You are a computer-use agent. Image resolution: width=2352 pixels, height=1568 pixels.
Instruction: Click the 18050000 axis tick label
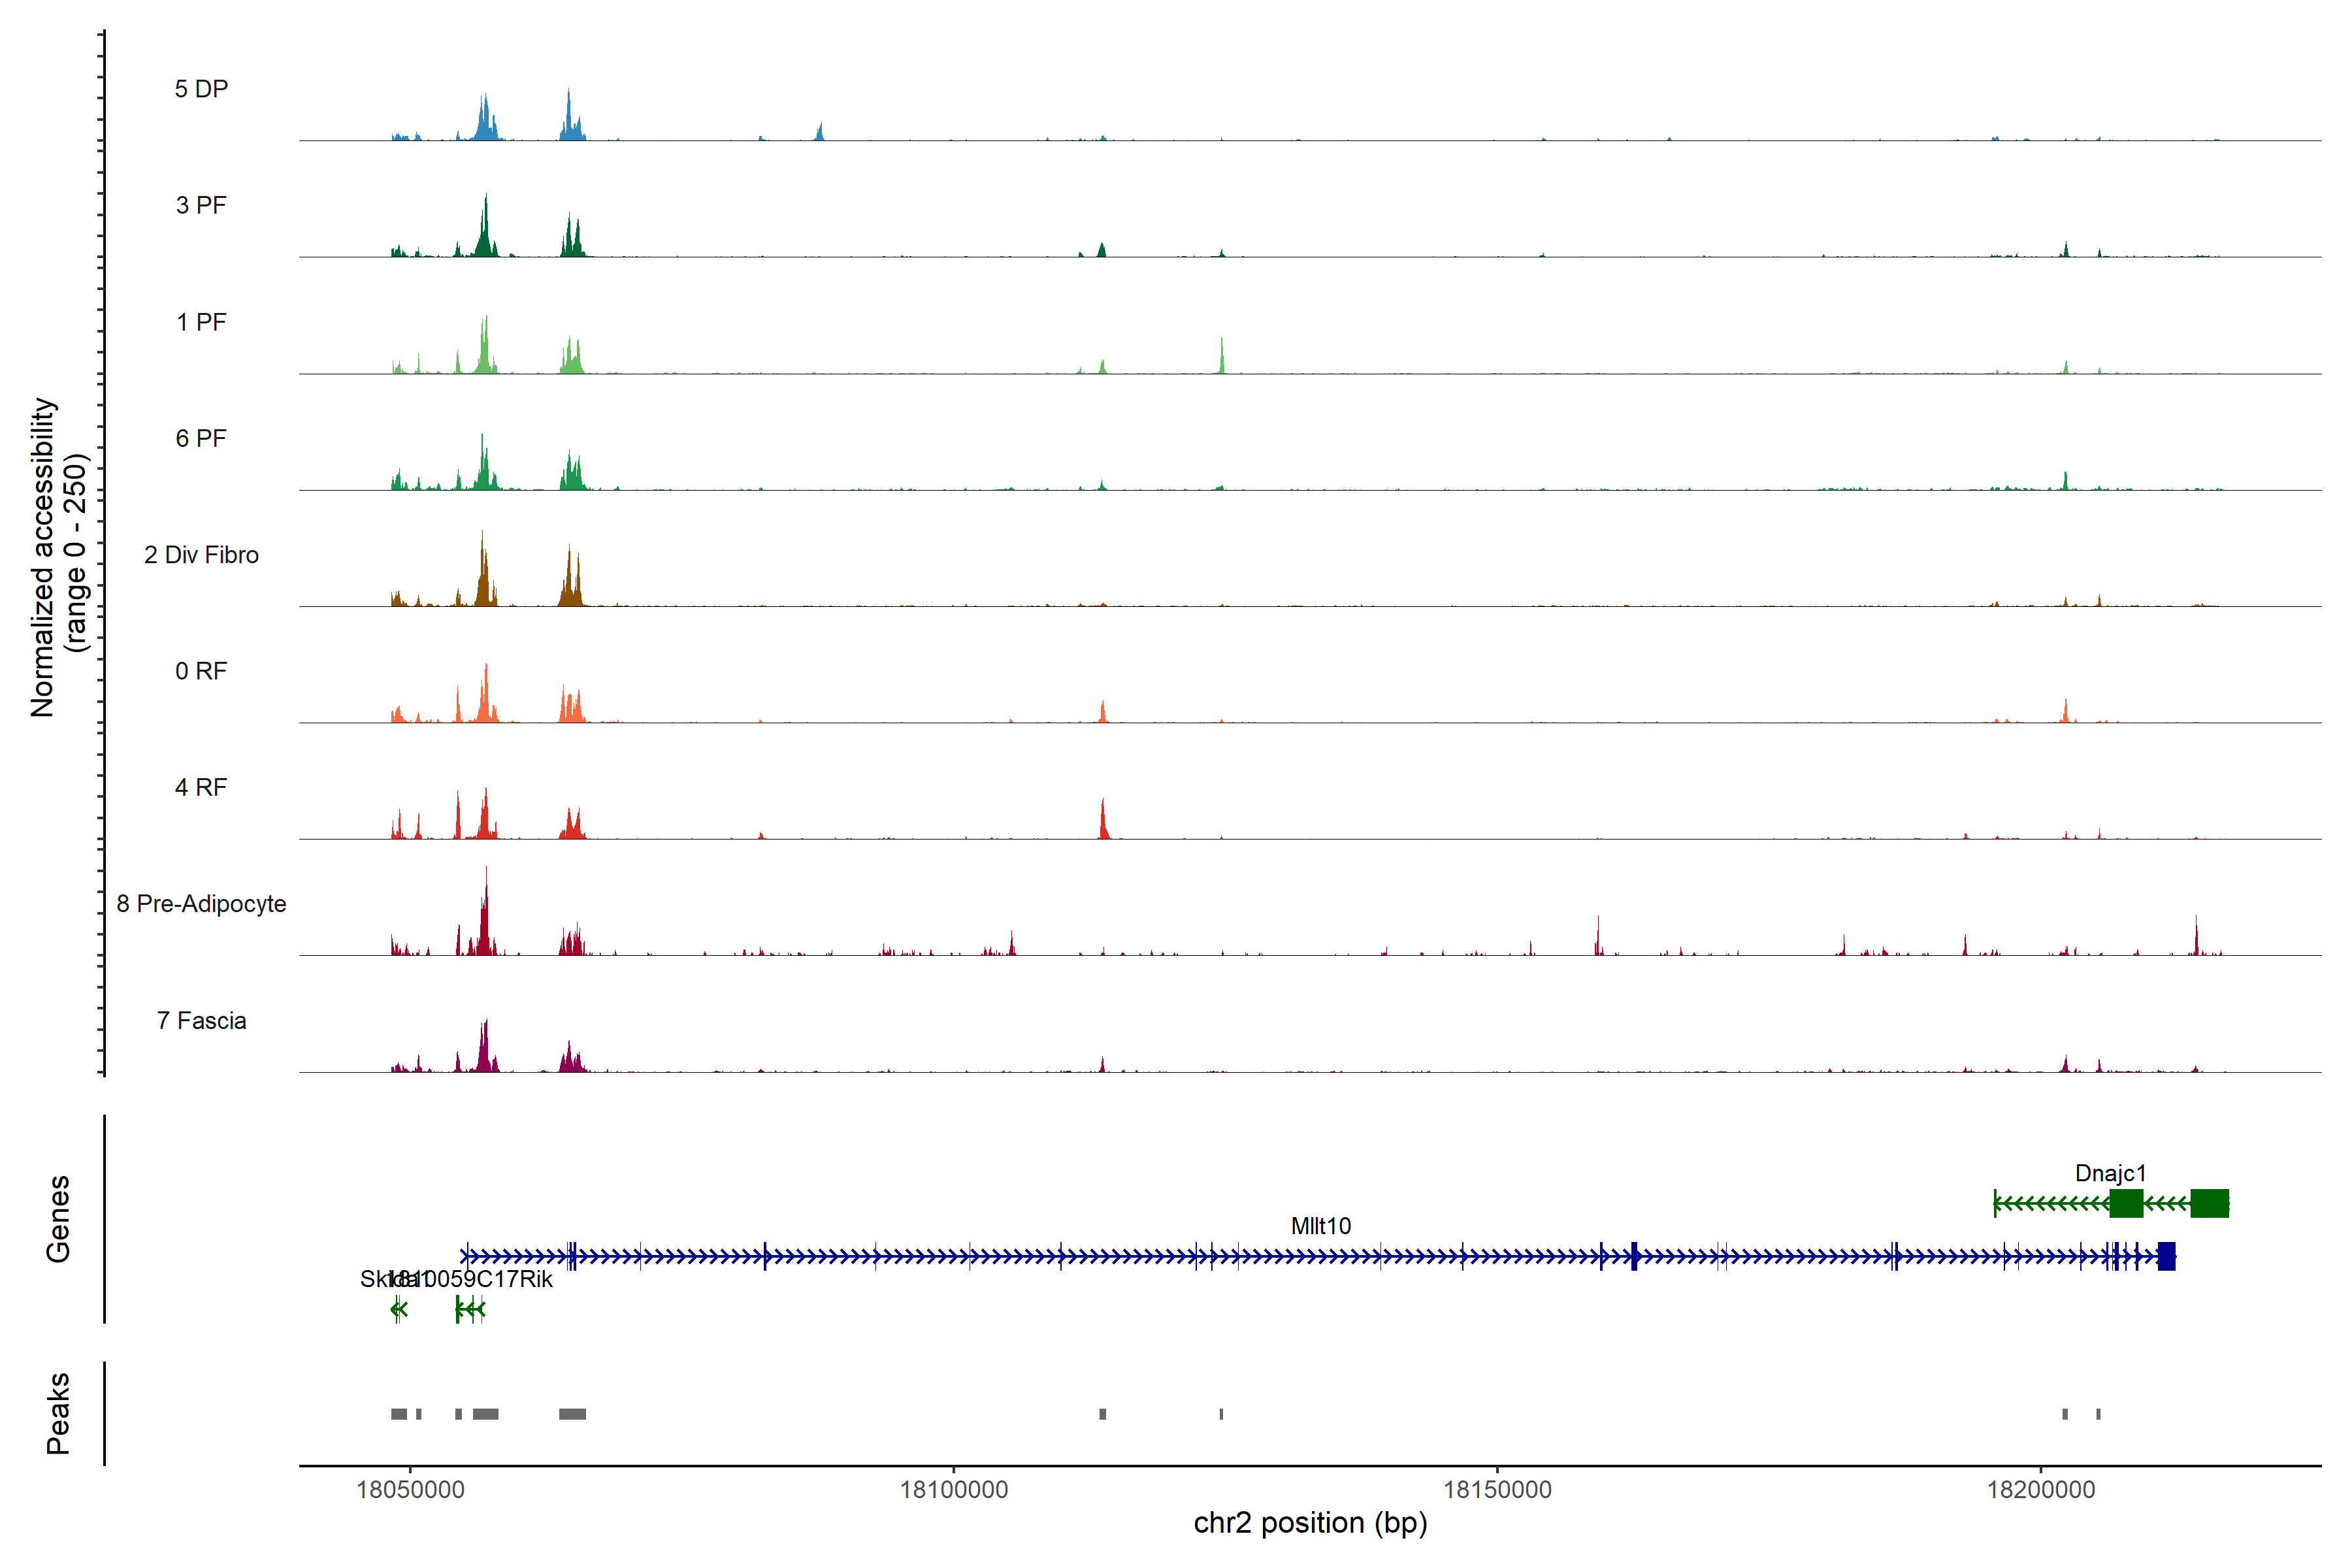click(x=410, y=1490)
